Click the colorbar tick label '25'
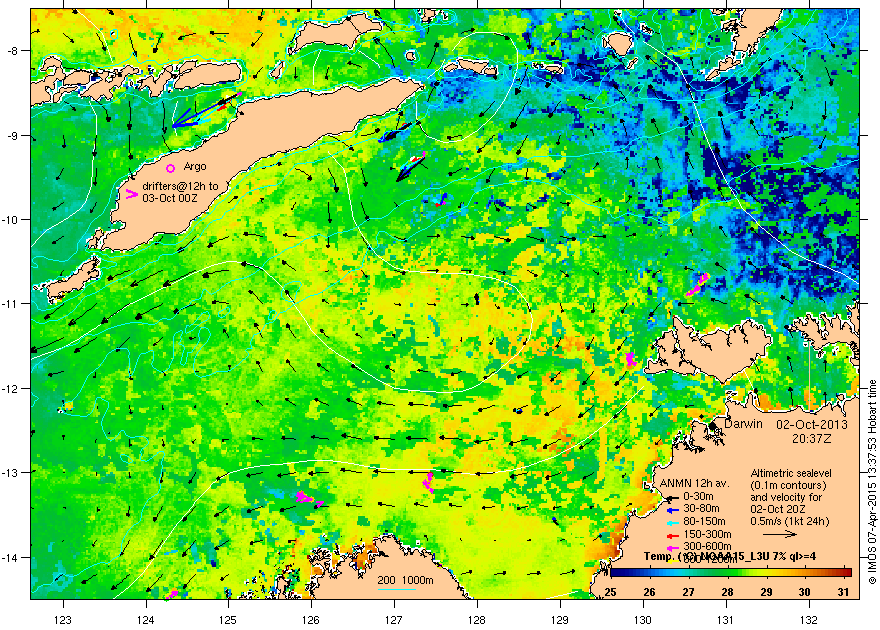Screen dimensions: 880x630 click(x=611, y=592)
